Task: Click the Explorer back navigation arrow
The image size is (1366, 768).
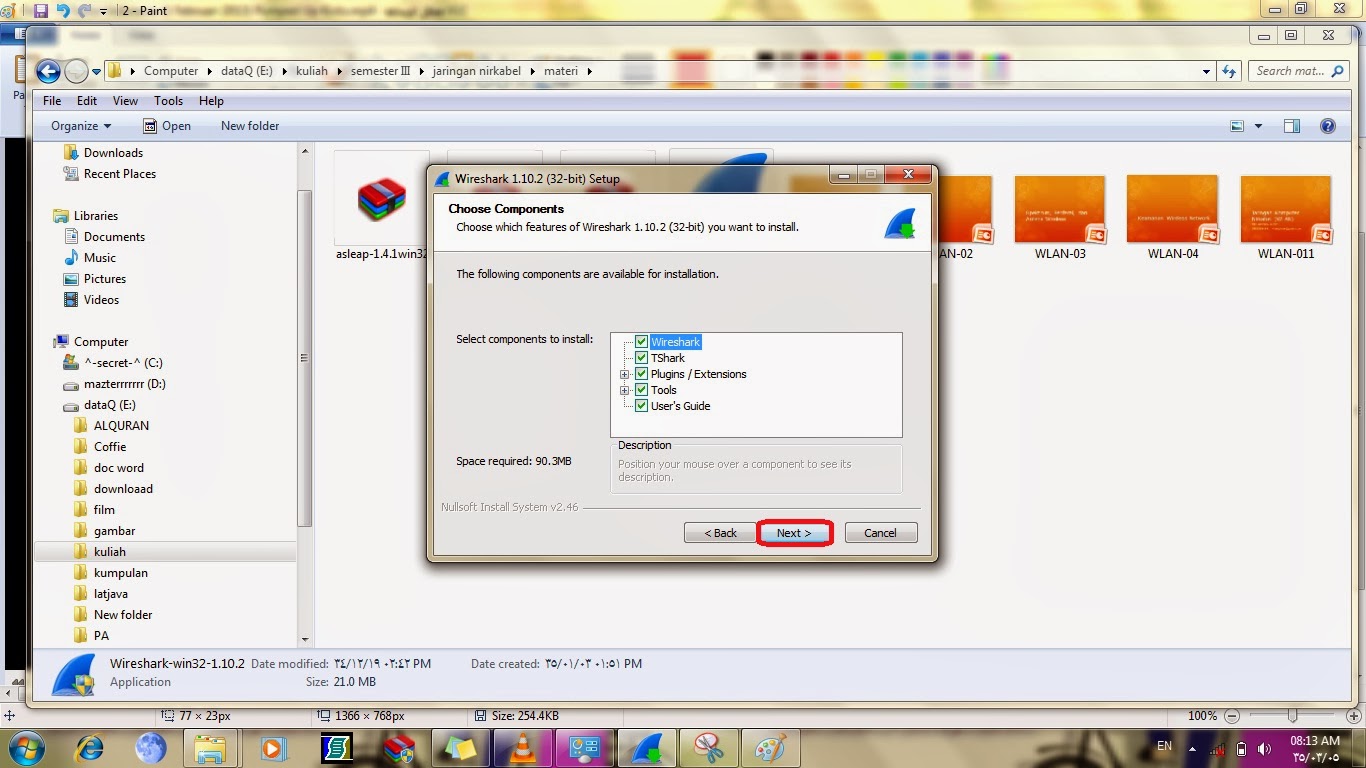Action: [47, 71]
